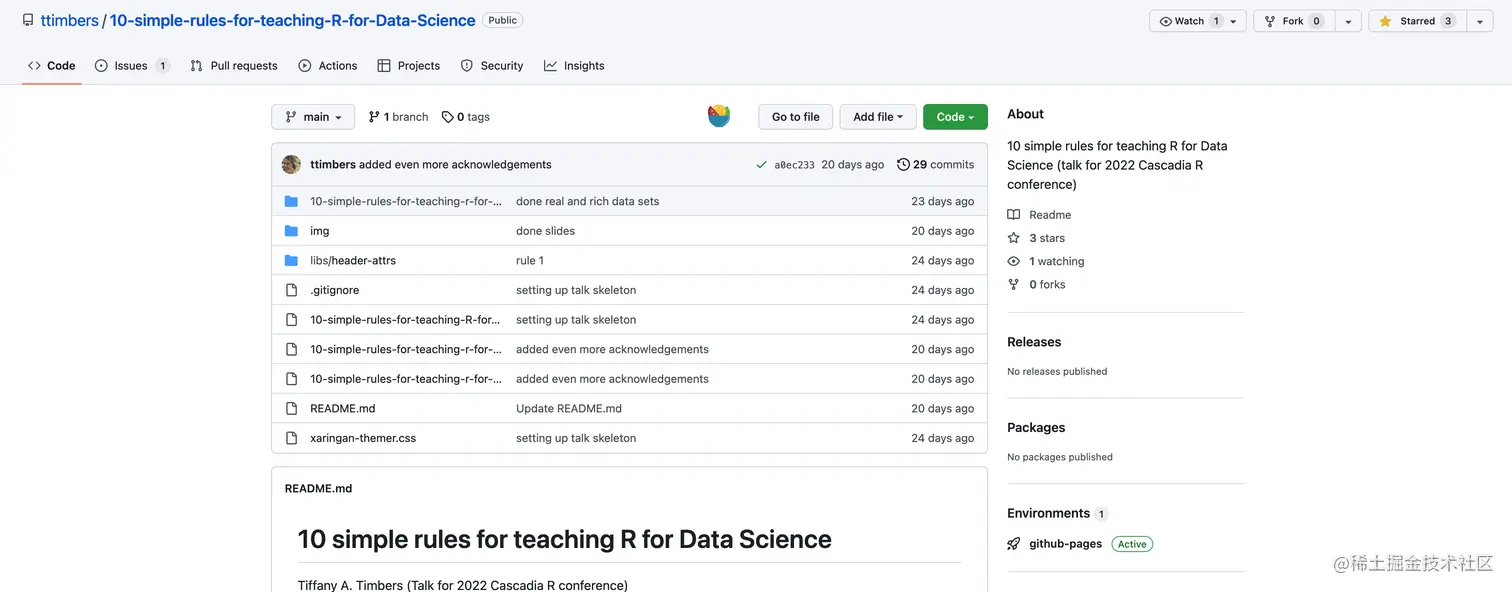Click the rocket icon next to github-pages
The image size is (1512, 592).
coord(1013,543)
